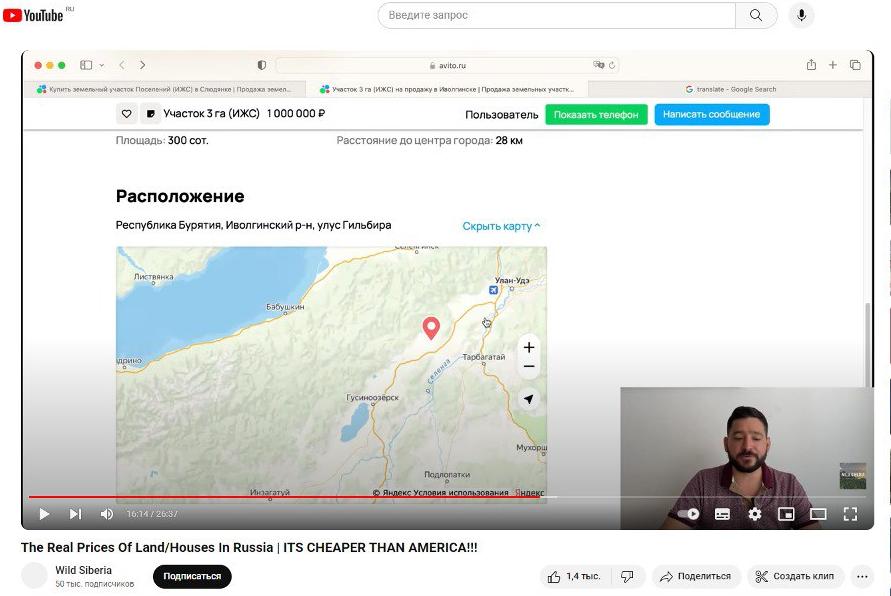The width and height of the screenshot is (891, 596).
Task: Click Wild Siberia channel avatar
Action: coord(34,576)
